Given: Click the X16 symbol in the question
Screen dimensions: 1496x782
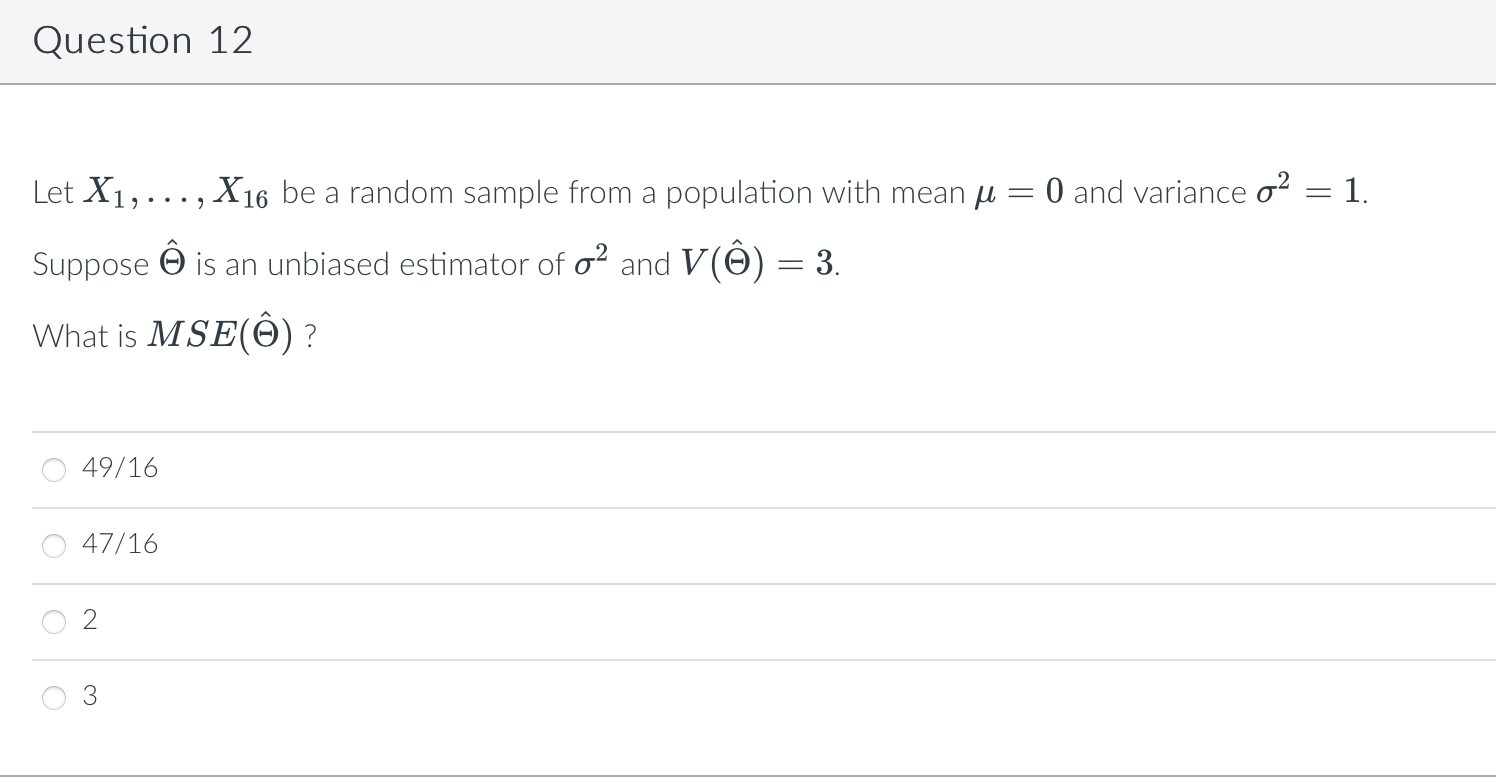Looking at the screenshot, I should 244,192.
